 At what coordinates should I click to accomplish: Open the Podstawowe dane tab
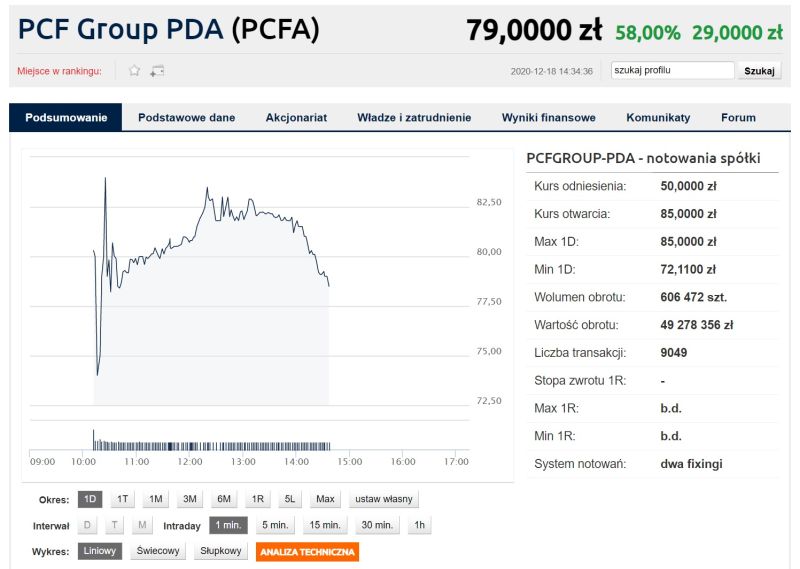click(x=187, y=117)
